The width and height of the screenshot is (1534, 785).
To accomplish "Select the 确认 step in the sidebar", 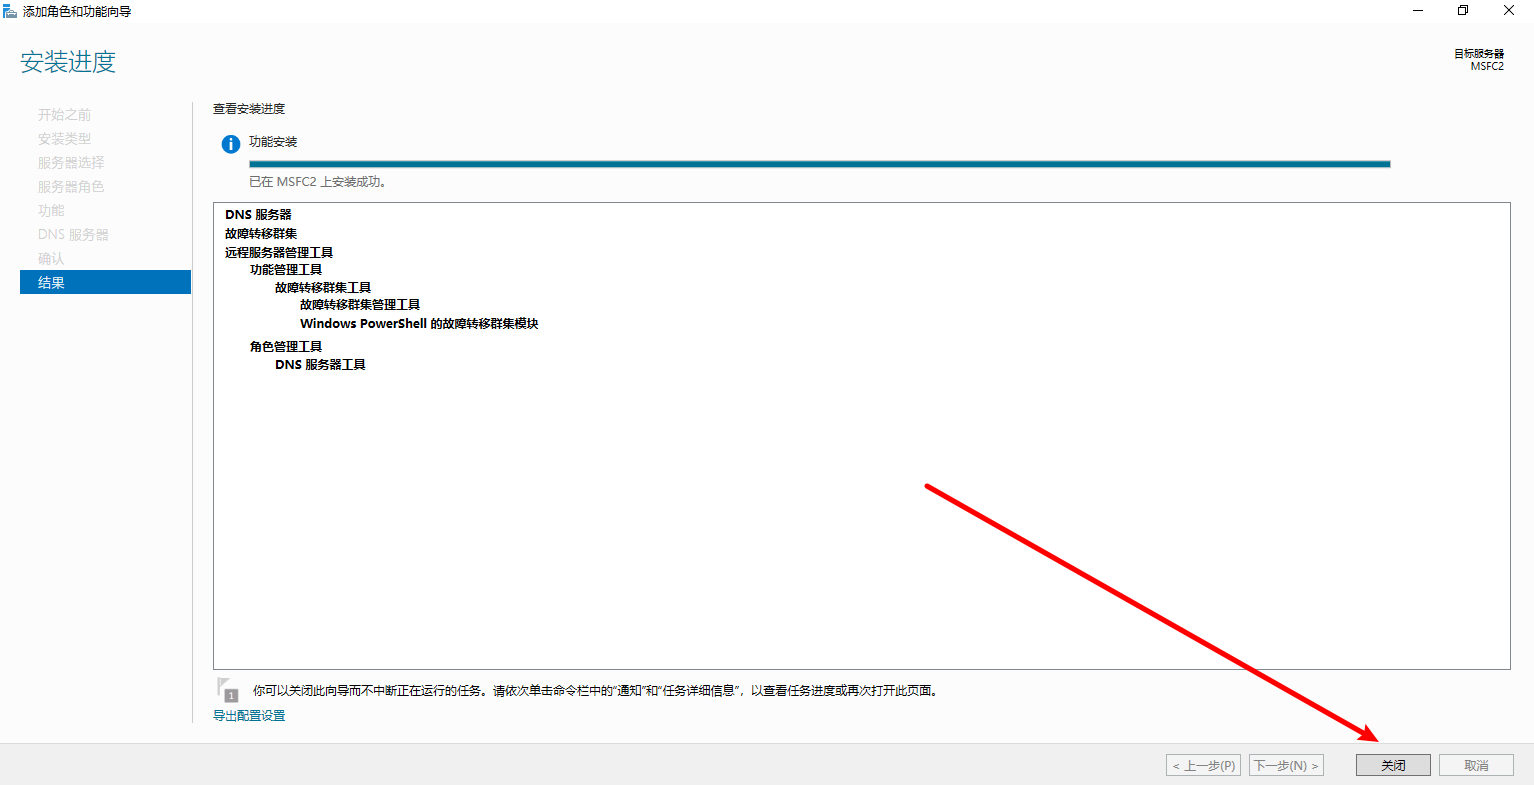I will point(51,259).
